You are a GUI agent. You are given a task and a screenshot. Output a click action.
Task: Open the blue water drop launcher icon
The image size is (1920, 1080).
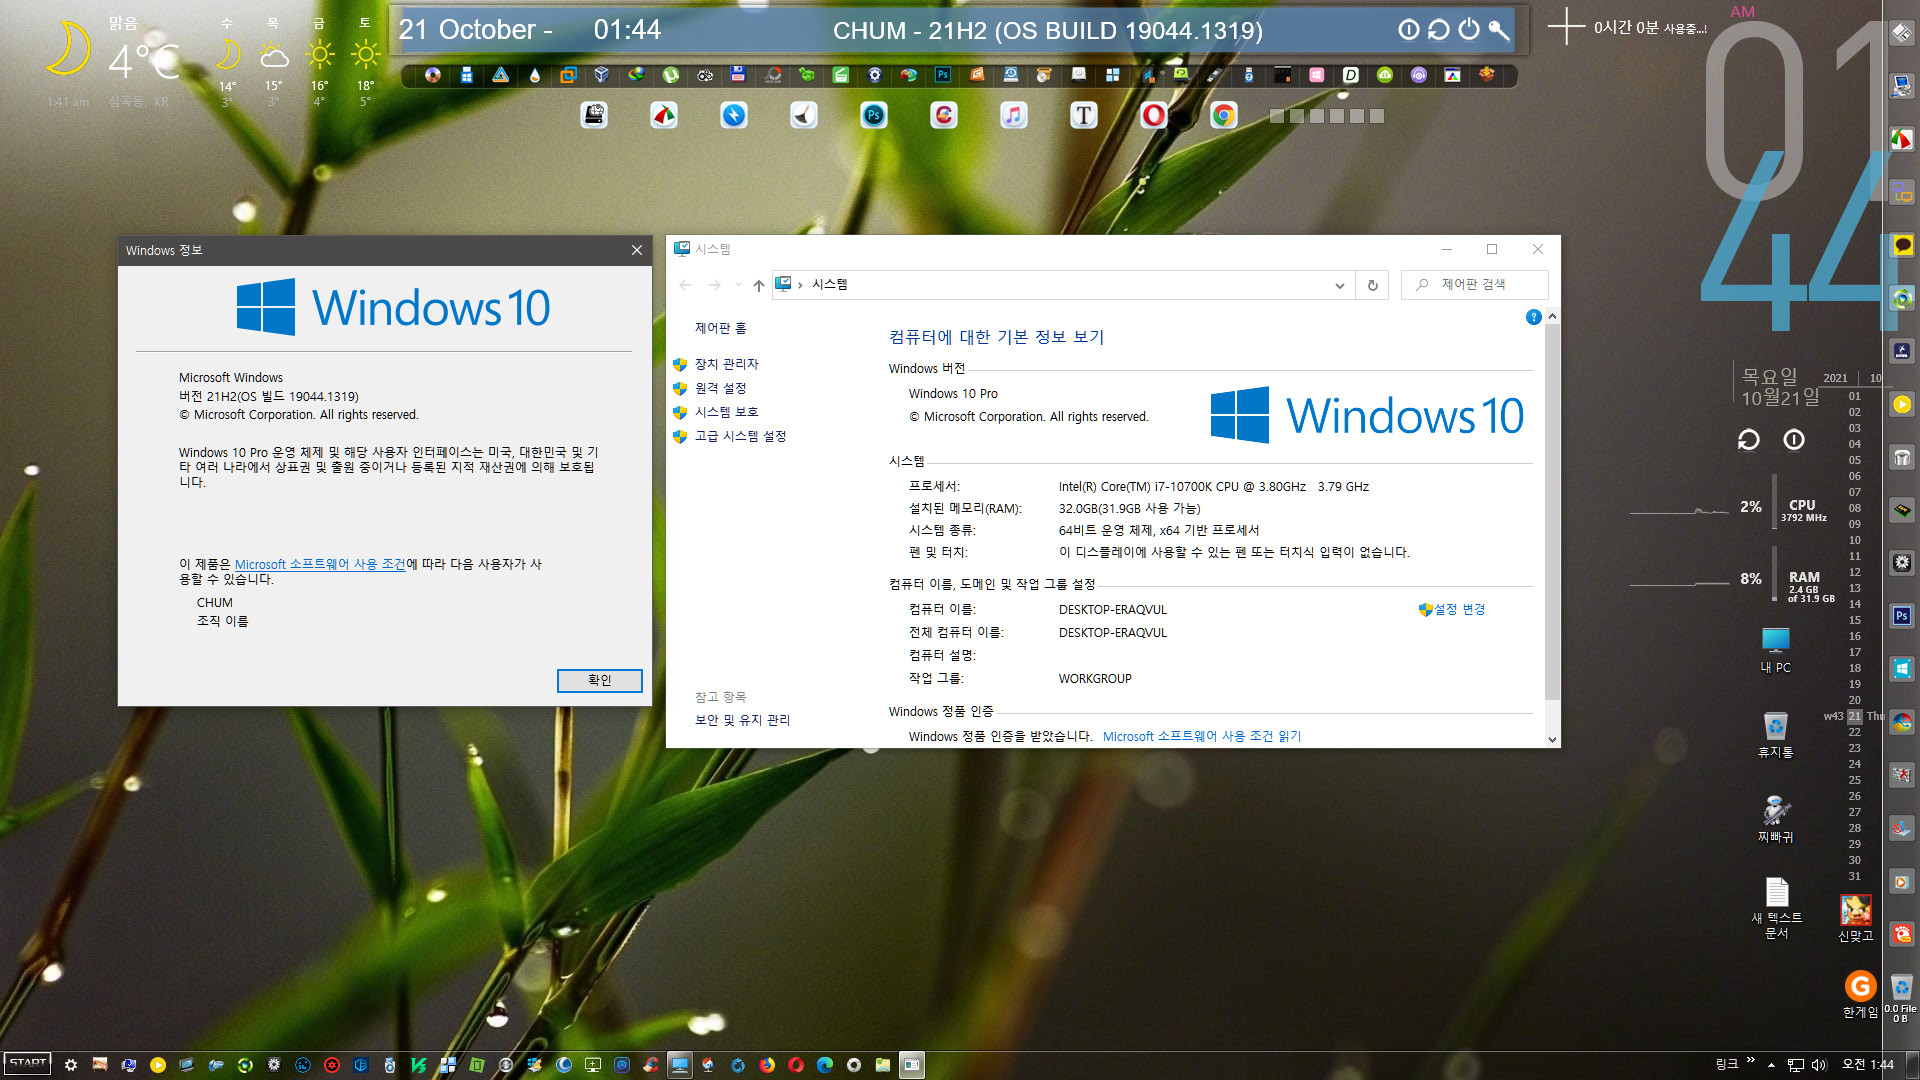(x=534, y=75)
